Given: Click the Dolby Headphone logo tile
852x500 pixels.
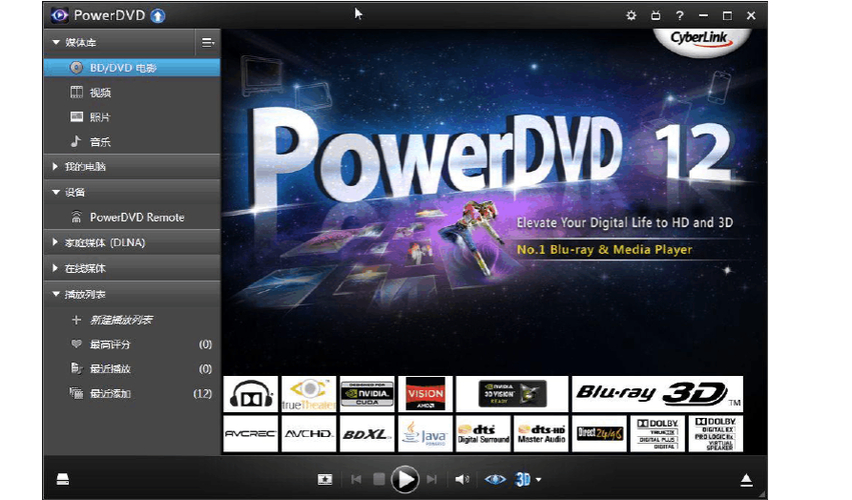Looking at the screenshot, I should [250, 394].
